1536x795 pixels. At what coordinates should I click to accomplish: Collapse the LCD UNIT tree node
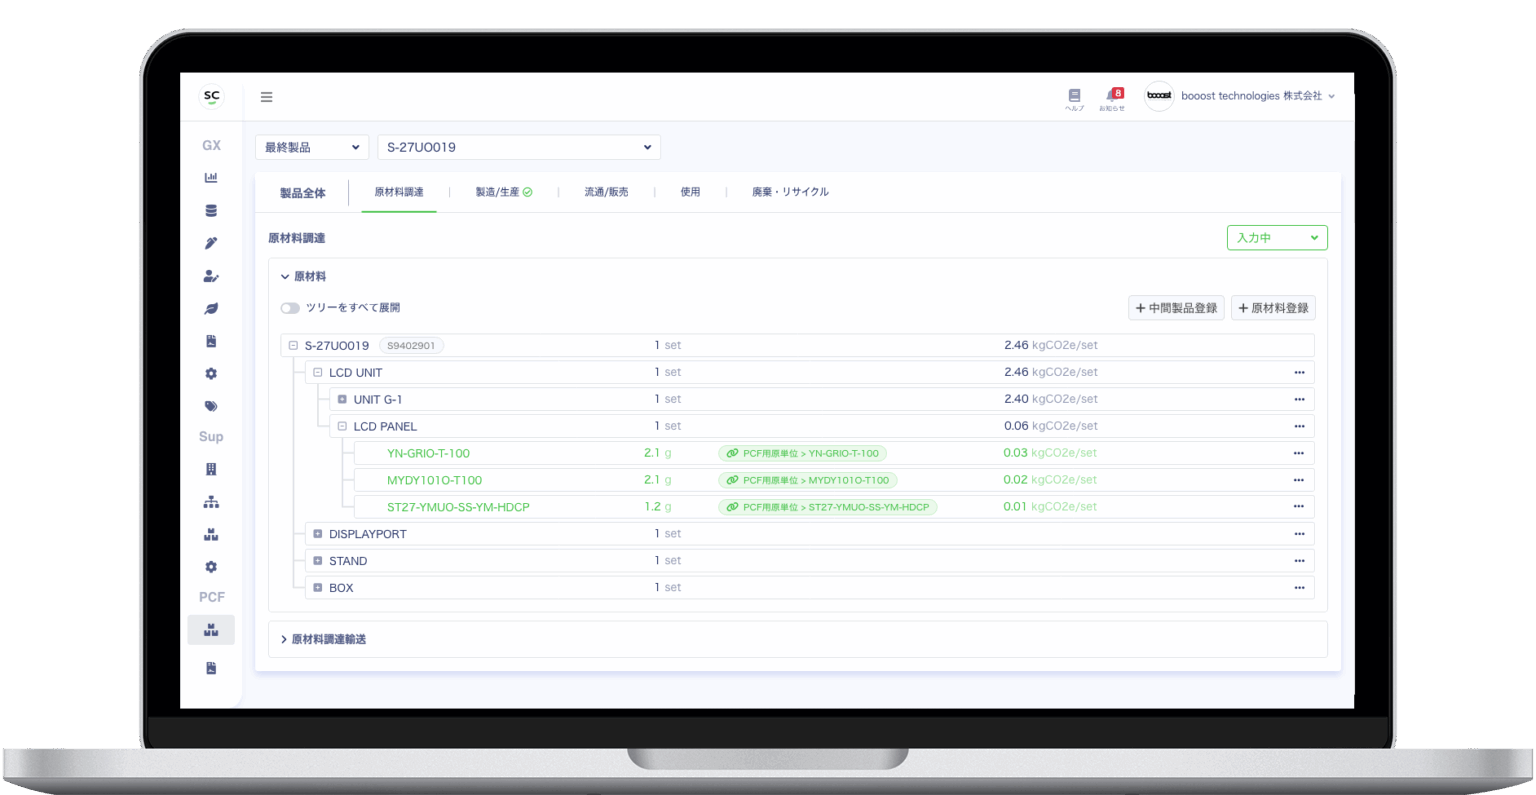[317, 372]
